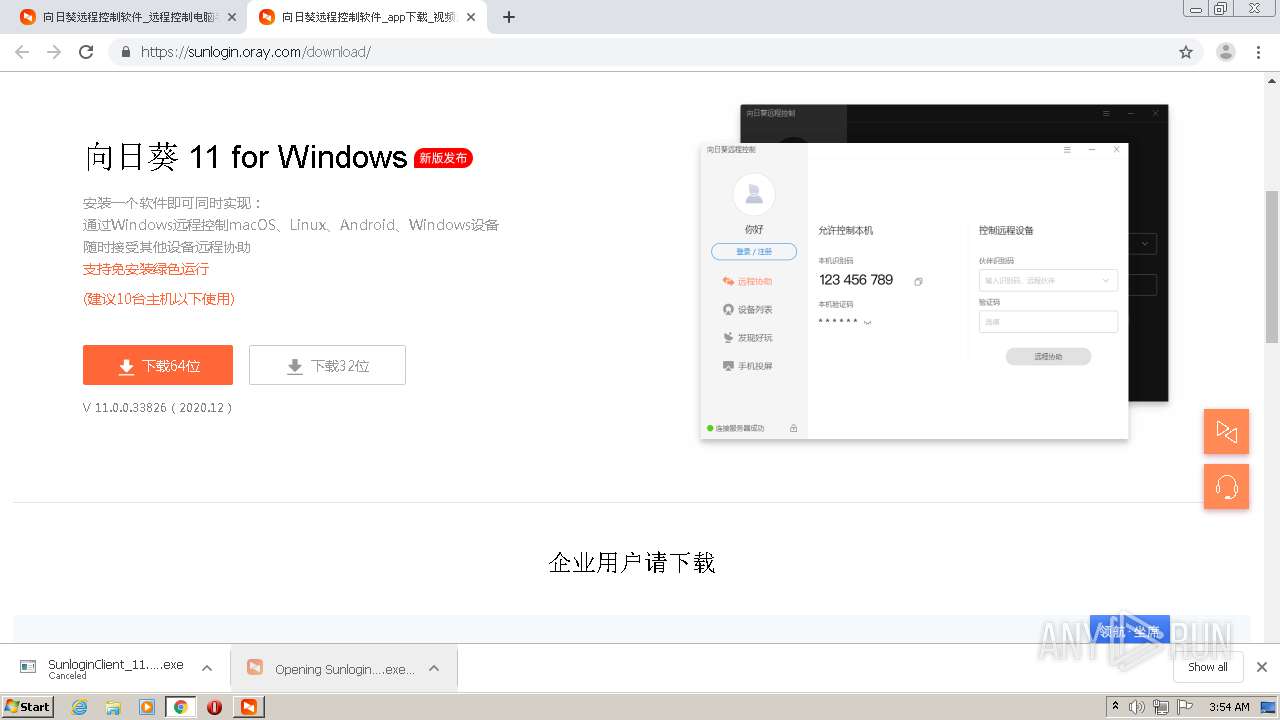Click the version text V 11.0.0.33826
The width and height of the screenshot is (1280, 720).
click(158, 408)
